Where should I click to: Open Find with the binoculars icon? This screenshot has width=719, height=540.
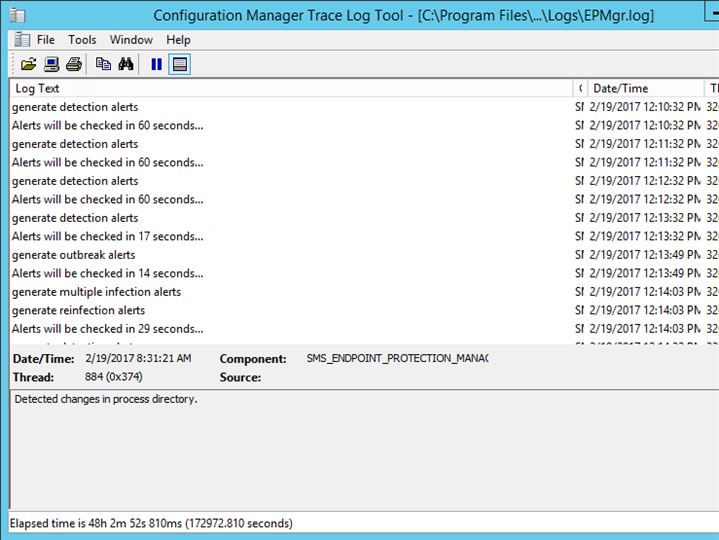pyautogui.click(x=126, y=64)
